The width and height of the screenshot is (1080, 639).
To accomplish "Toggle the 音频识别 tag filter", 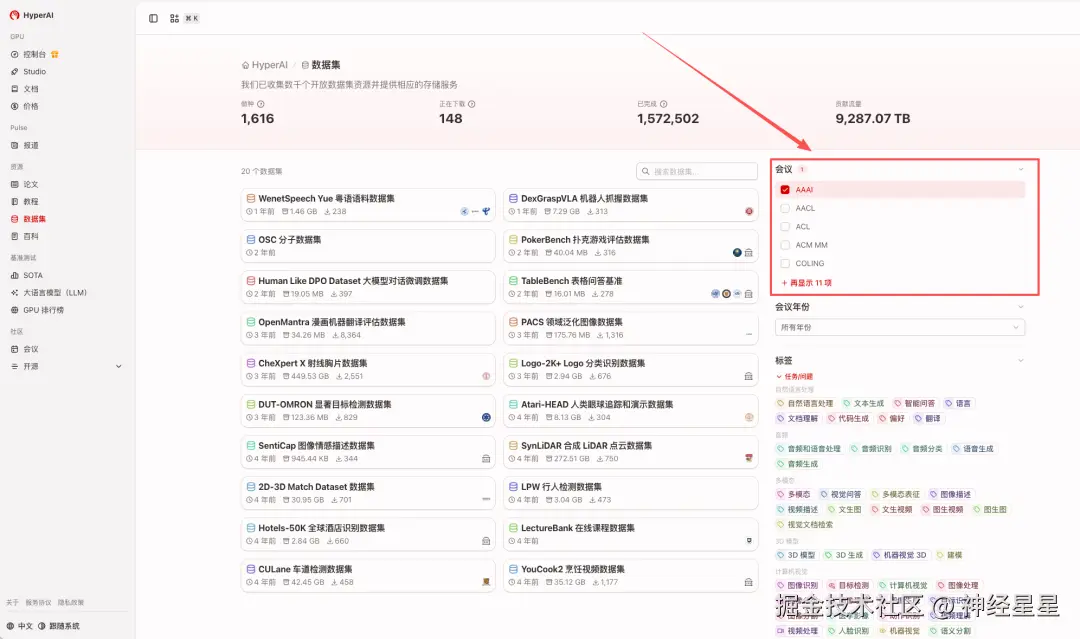I will (872, 449).
